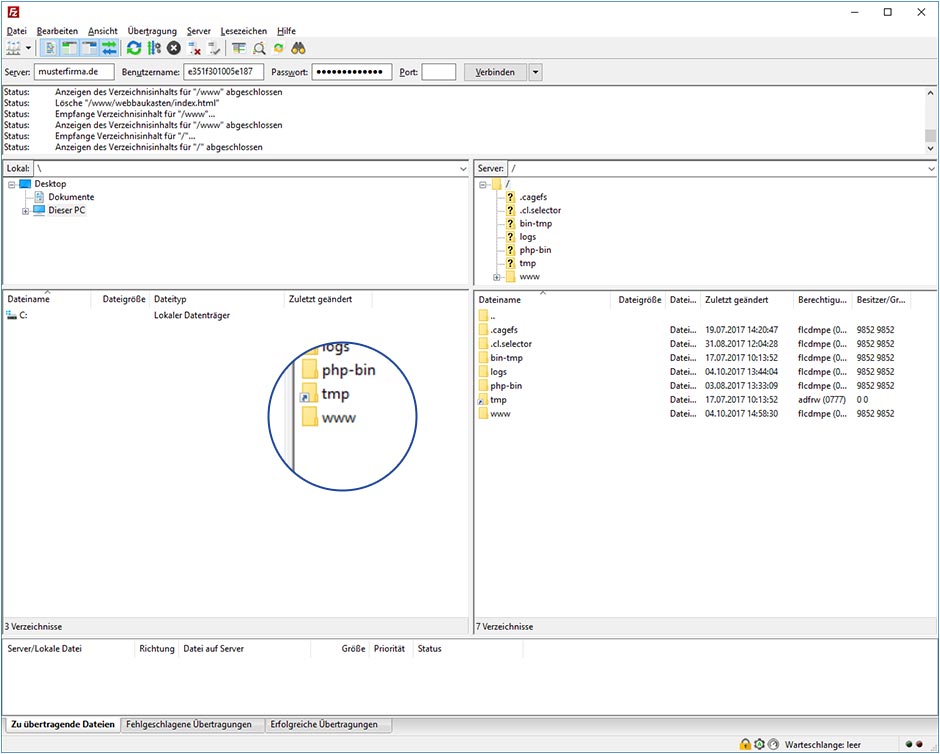Open the Bearbeiten menu
The width and height of the screenshot is (940, 754).
[x=58, y=31]
